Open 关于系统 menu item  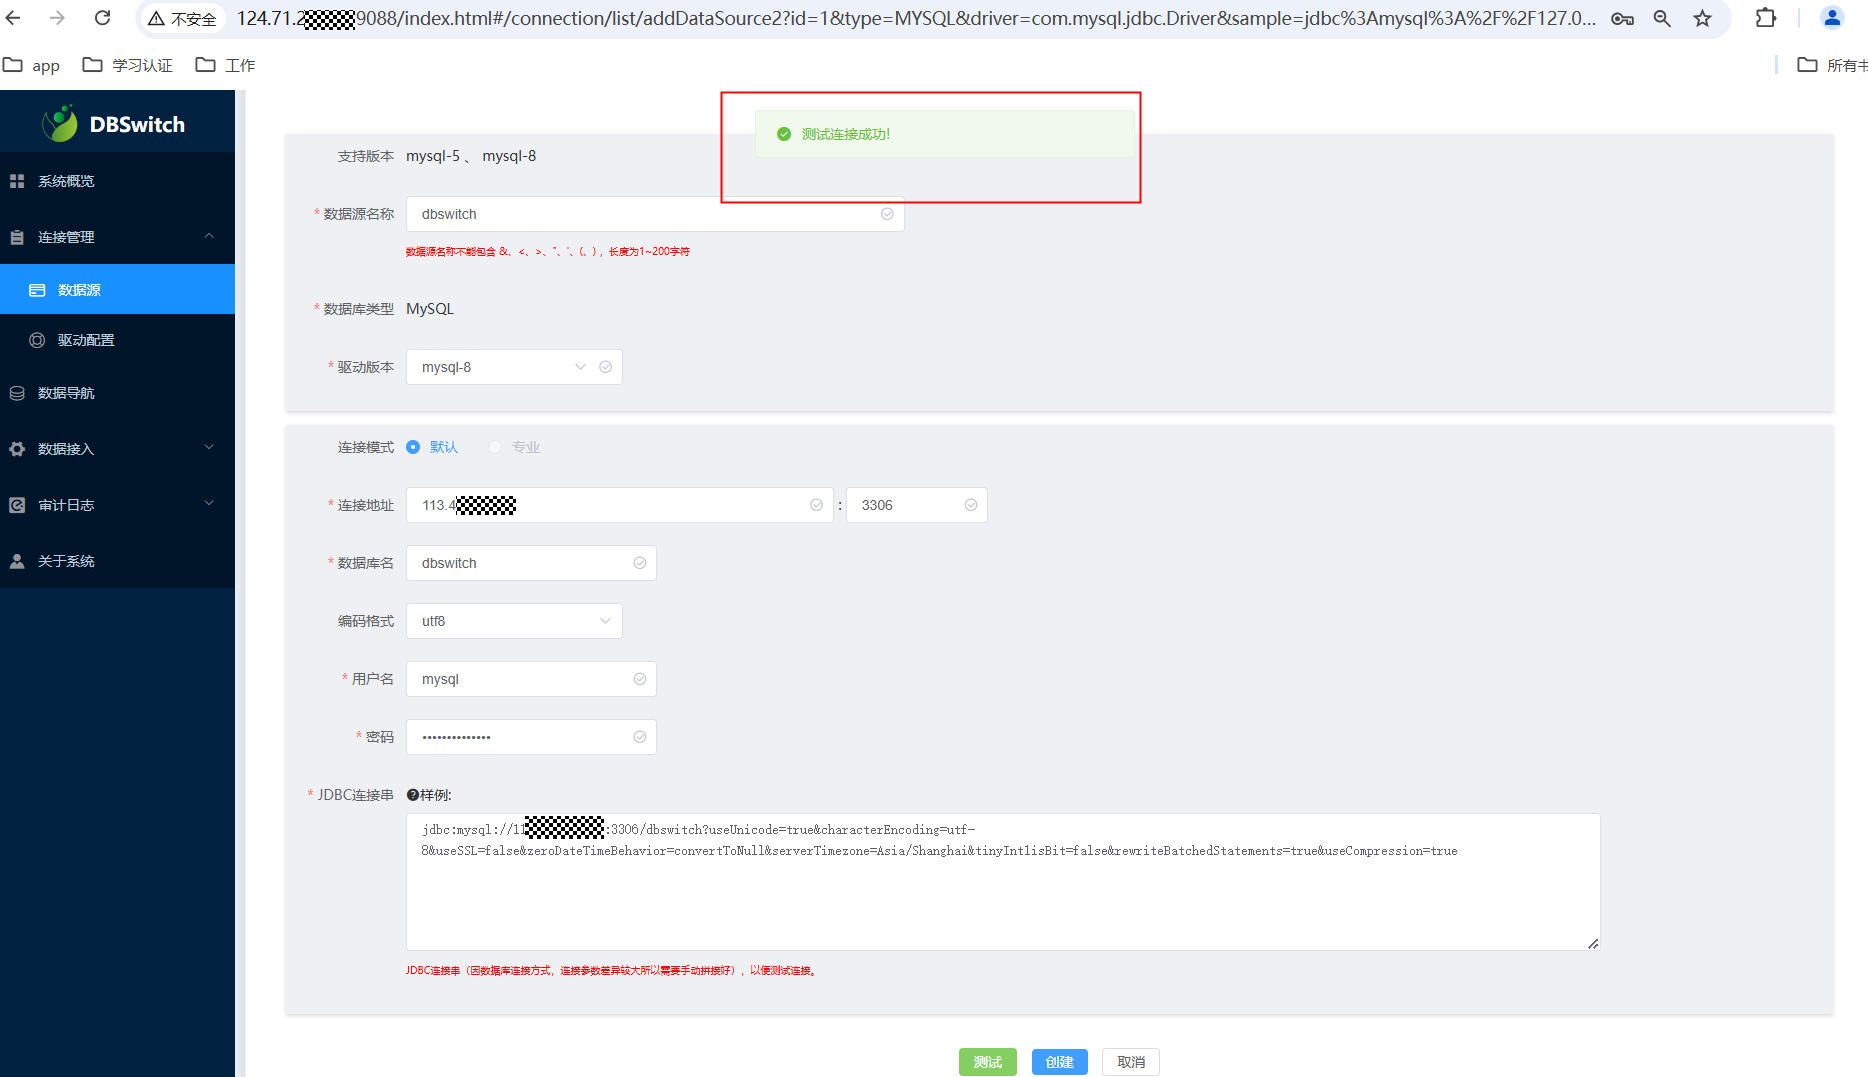click(x=117, y=561)
